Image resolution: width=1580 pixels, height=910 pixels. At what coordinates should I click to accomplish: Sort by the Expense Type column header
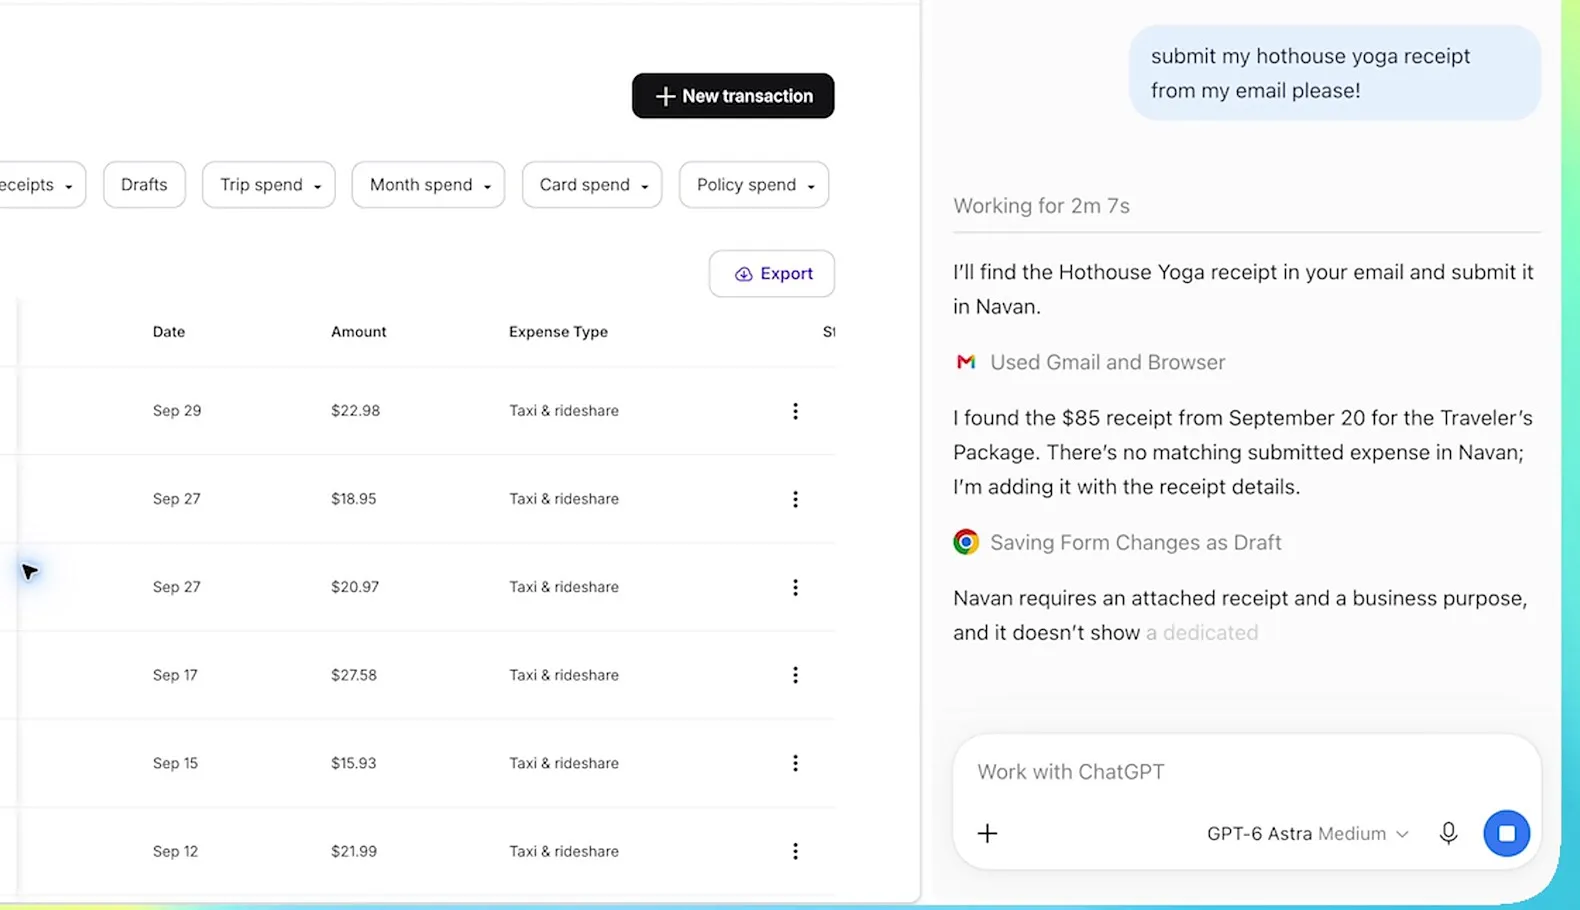558,332
